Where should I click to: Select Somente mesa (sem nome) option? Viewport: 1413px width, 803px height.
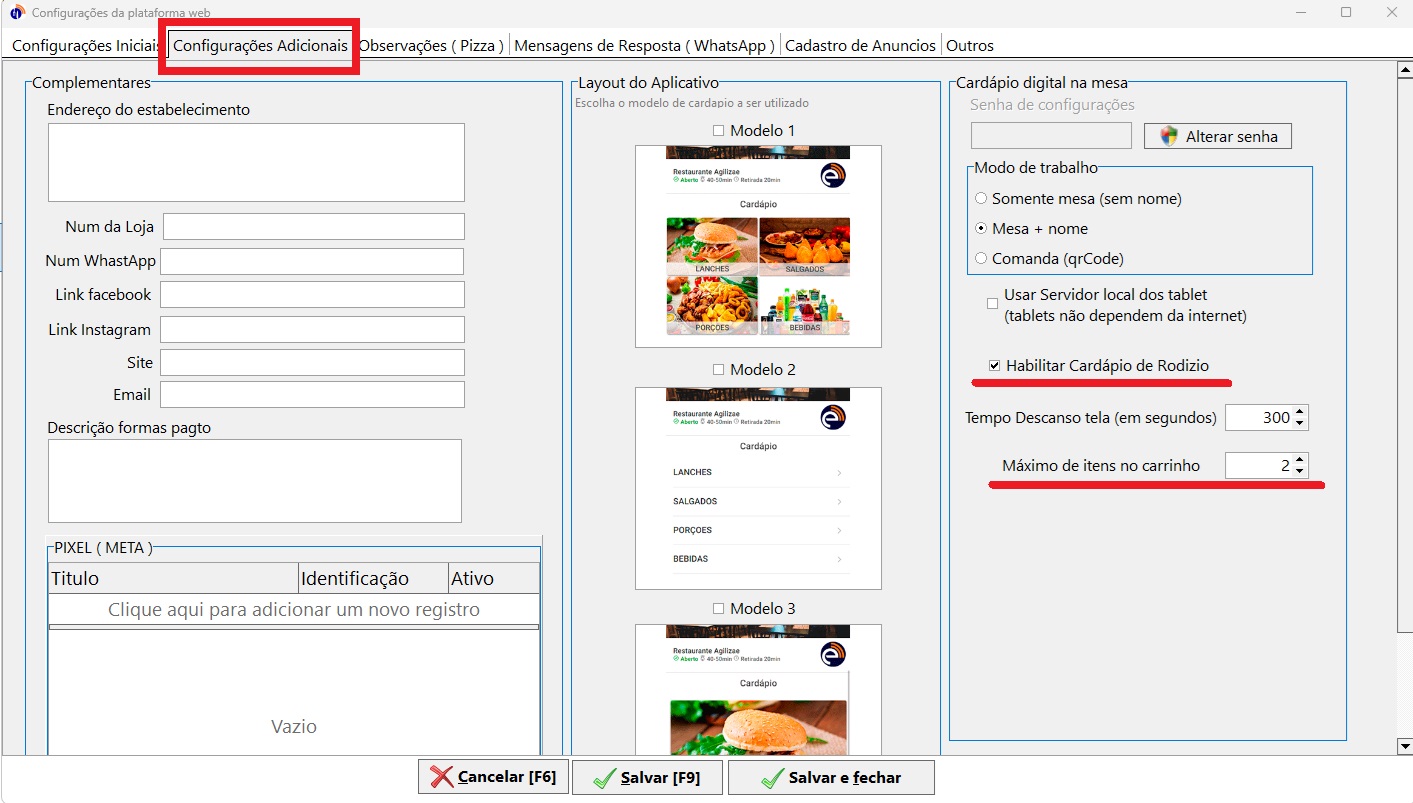pos(981,199)
